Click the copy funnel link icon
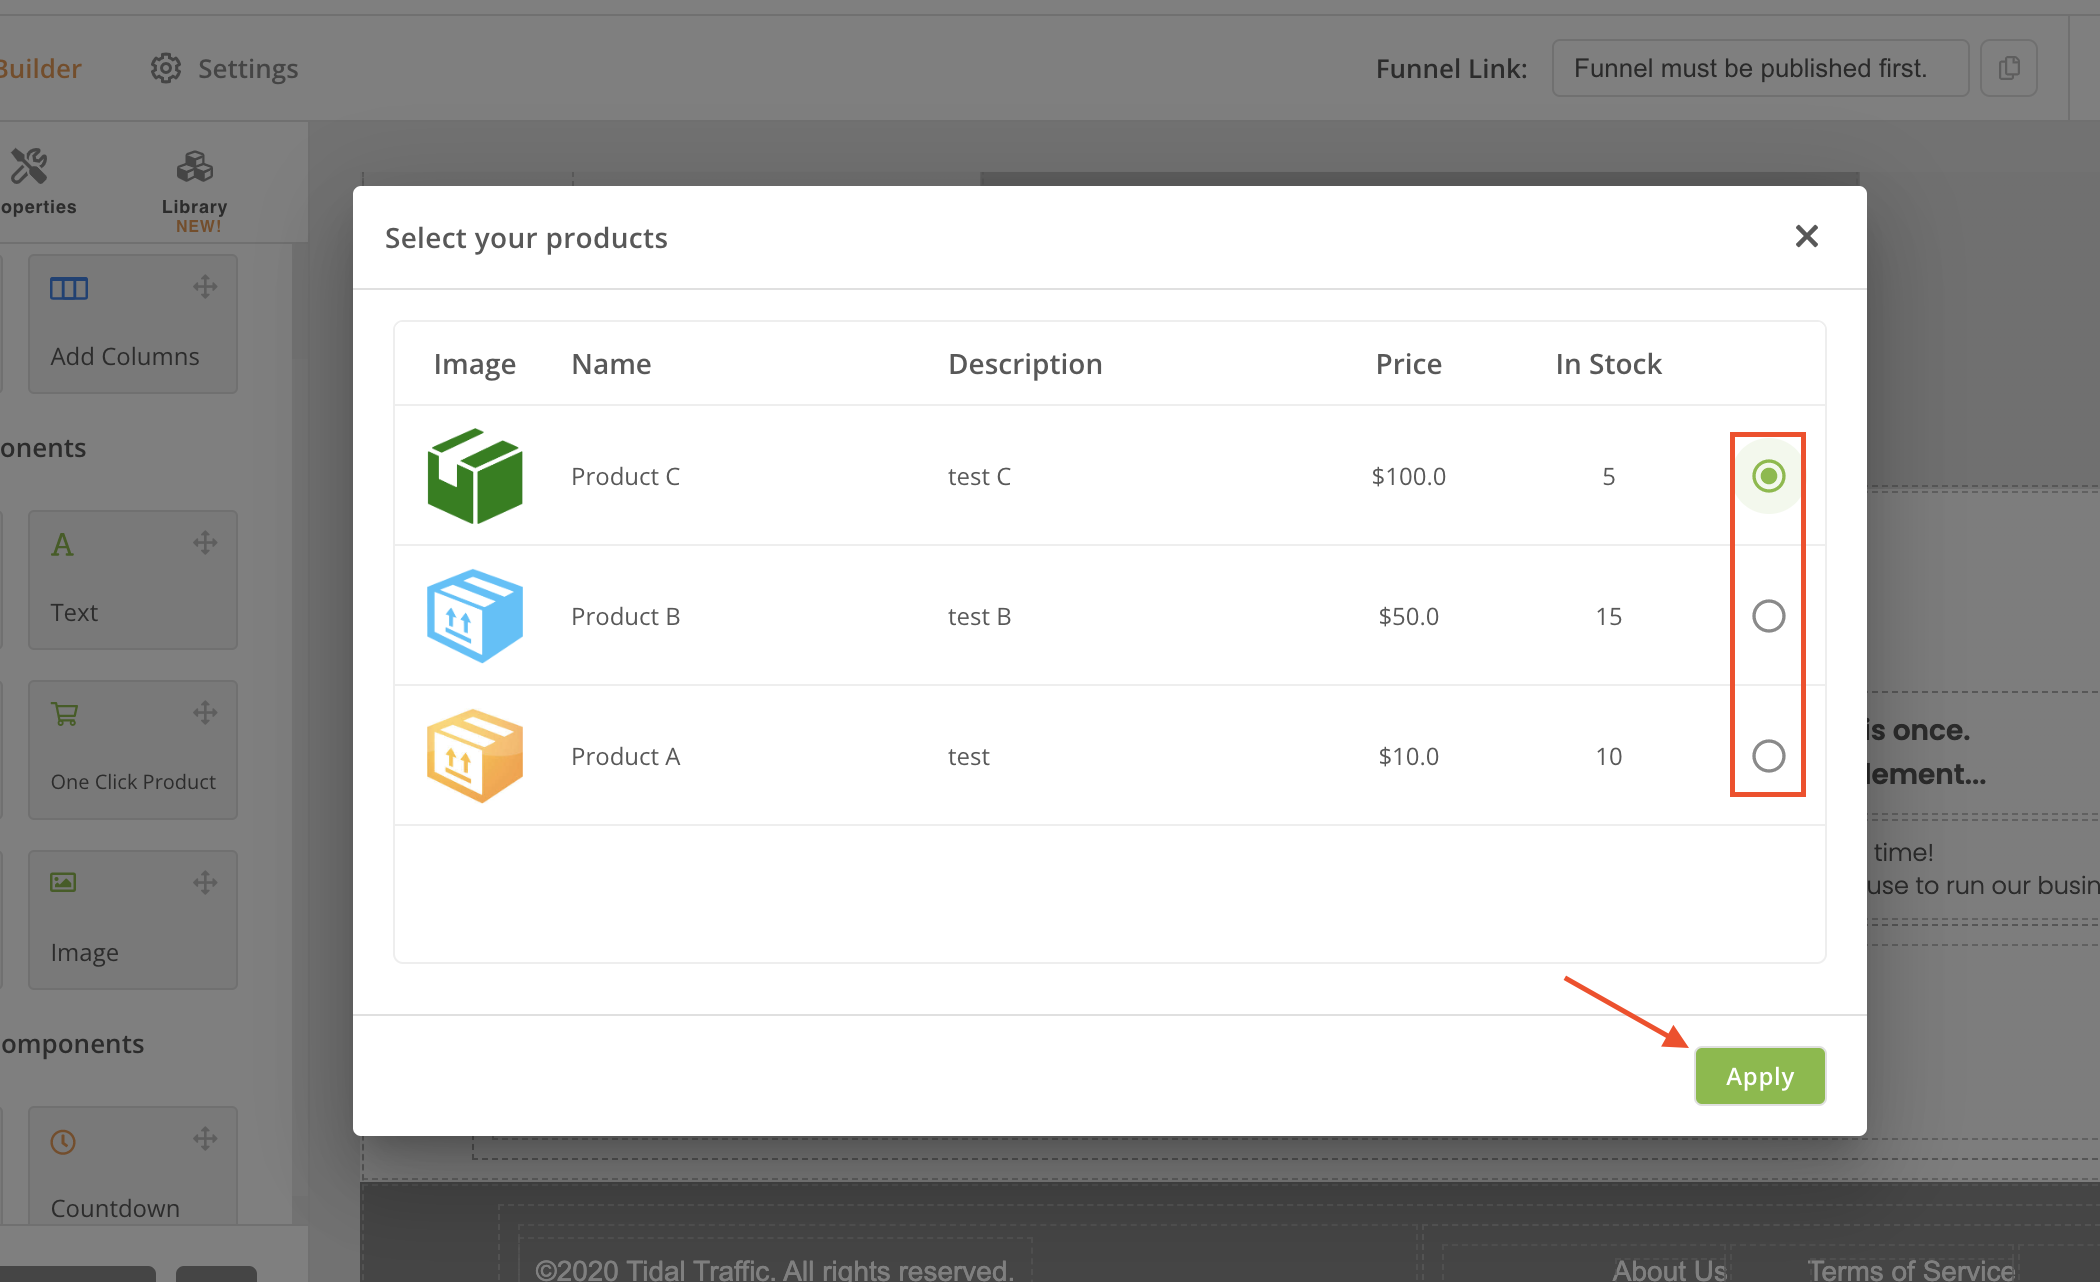Screen dimensions: 2100x1282 click(2009, 68)
